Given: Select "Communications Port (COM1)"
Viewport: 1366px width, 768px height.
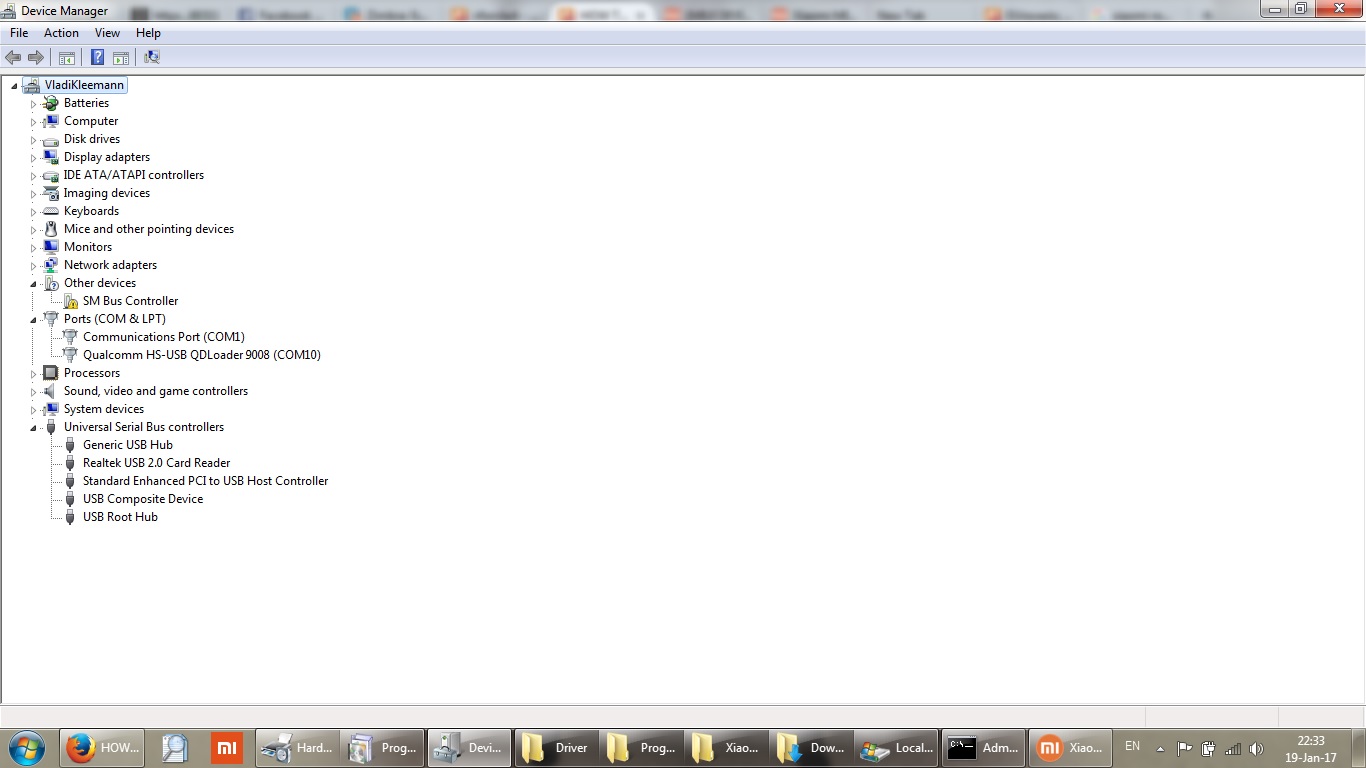Looking at the screenshot, I should (x=164, y=337).
